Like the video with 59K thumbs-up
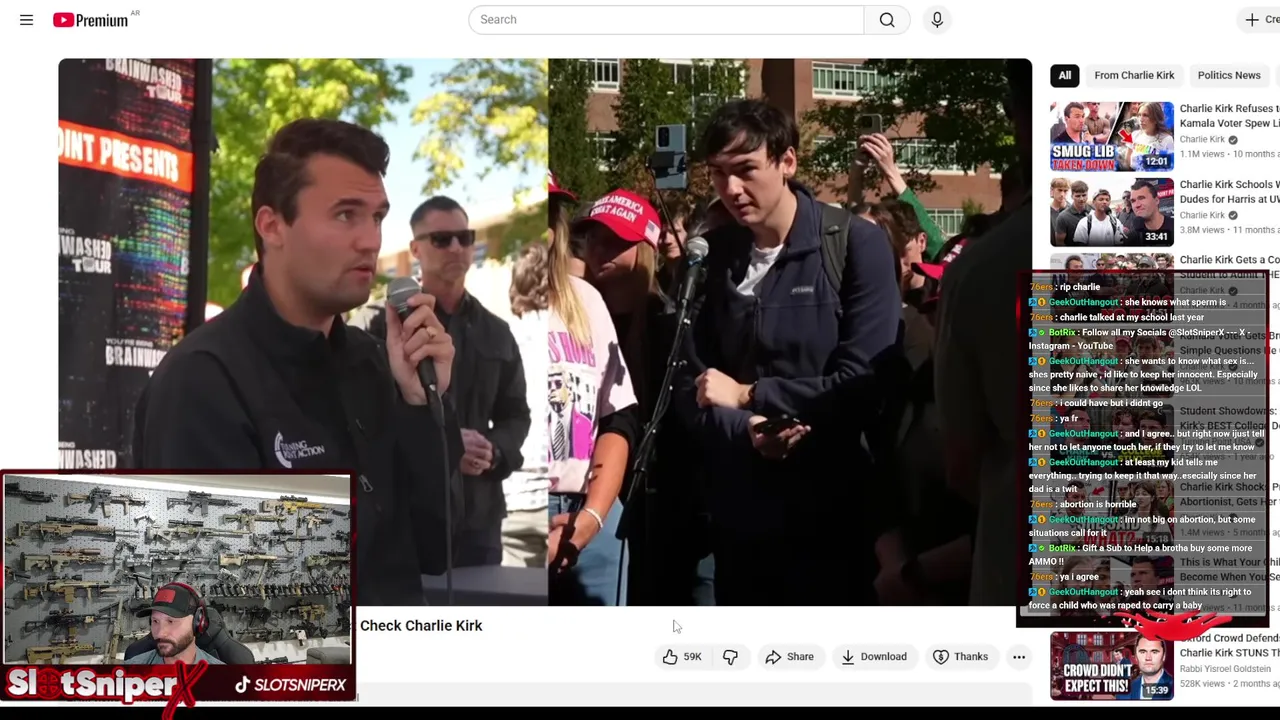Screen dimensions: 1280x720 pos(682,657)
